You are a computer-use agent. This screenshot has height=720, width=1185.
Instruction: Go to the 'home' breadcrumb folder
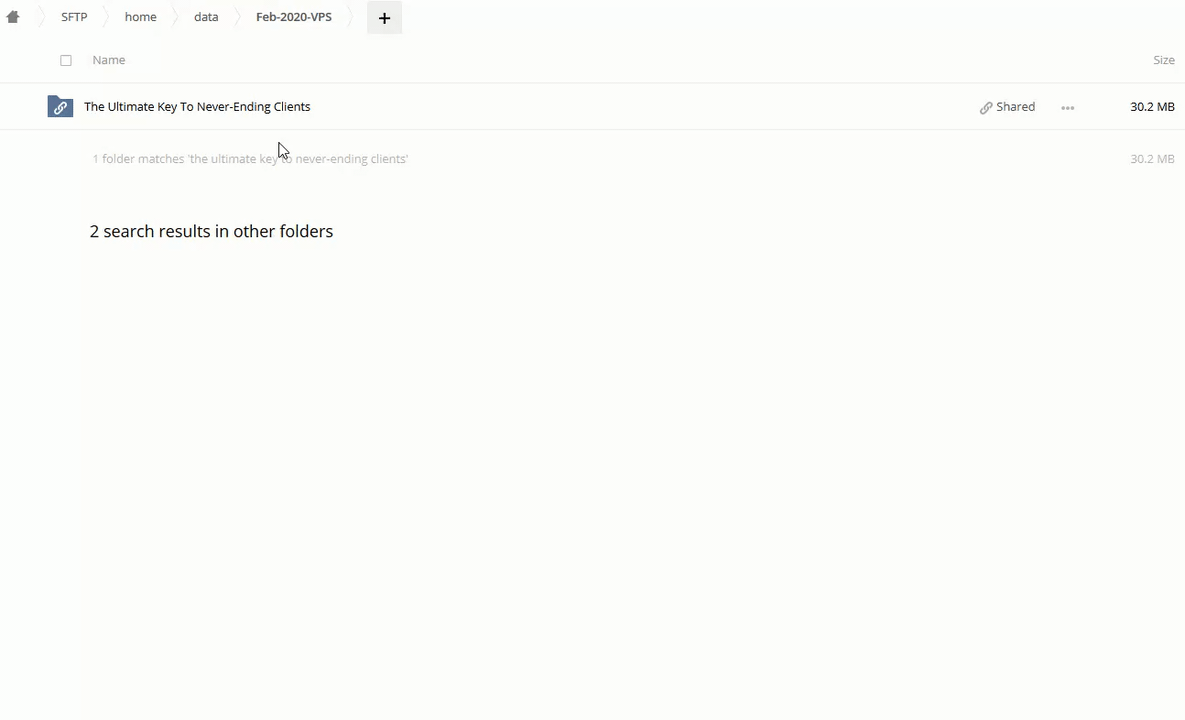(x=140, y=17)
